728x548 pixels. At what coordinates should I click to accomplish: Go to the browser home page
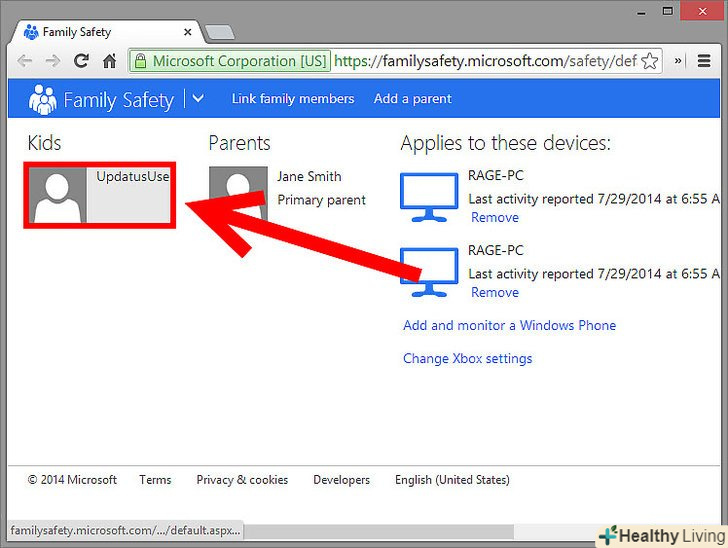click(x=110, y=61)
